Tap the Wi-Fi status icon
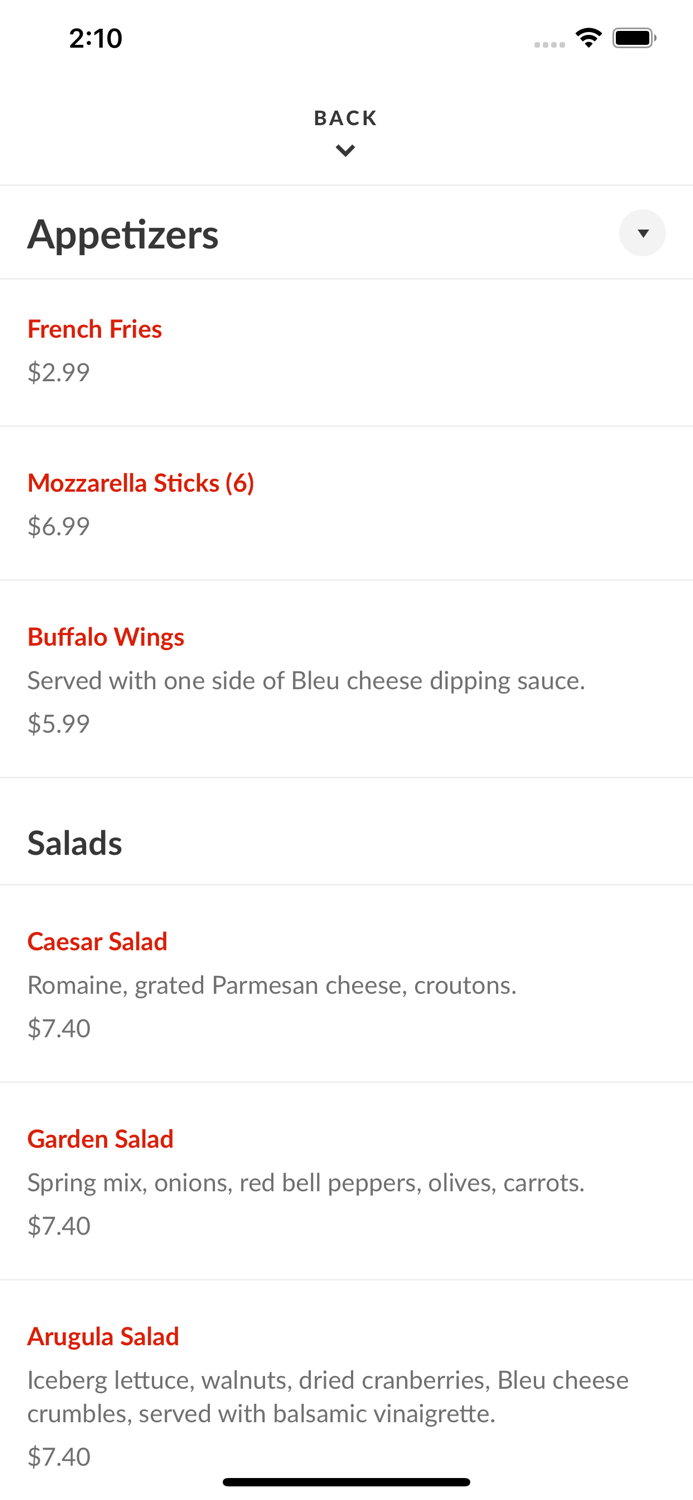 pos(588,36)
